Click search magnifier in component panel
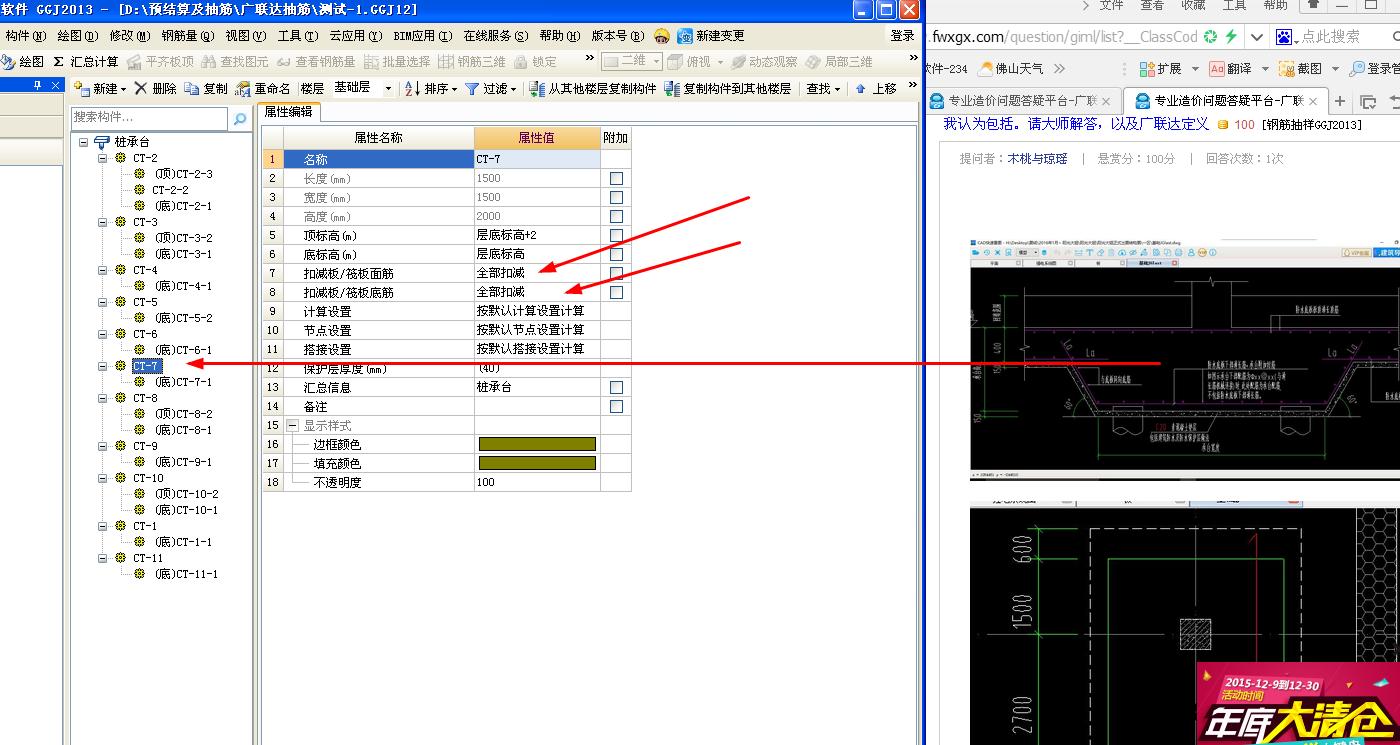The image size is (1400, 745). coord(240,118)
